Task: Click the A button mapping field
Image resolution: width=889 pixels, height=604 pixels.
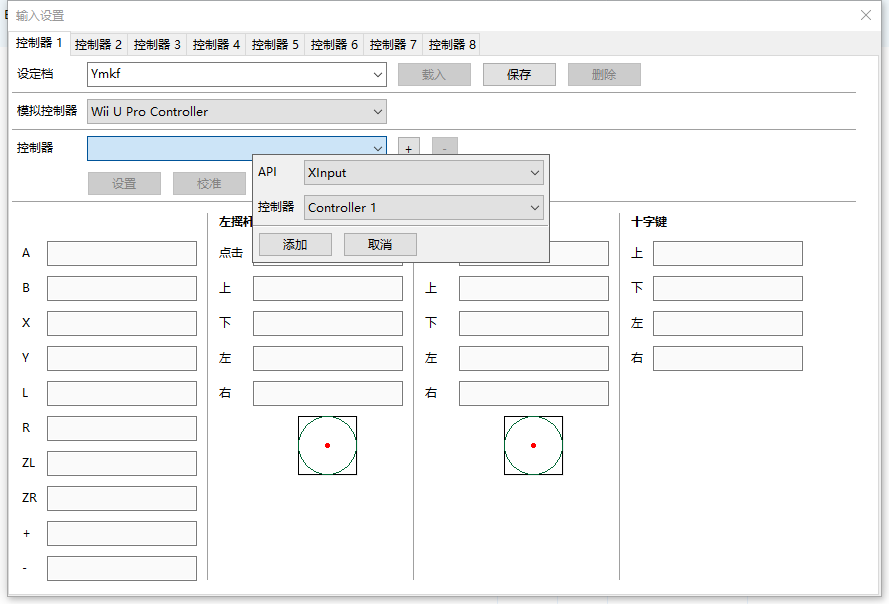Action: coord(122,254)
